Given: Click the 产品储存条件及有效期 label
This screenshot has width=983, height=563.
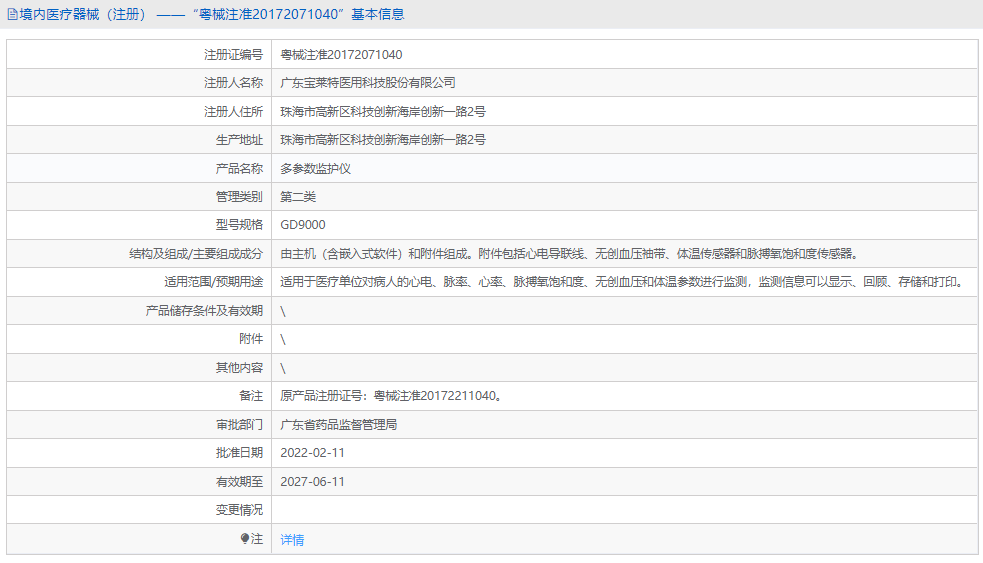Looking at the screenshot, I should tap(204, 310).
